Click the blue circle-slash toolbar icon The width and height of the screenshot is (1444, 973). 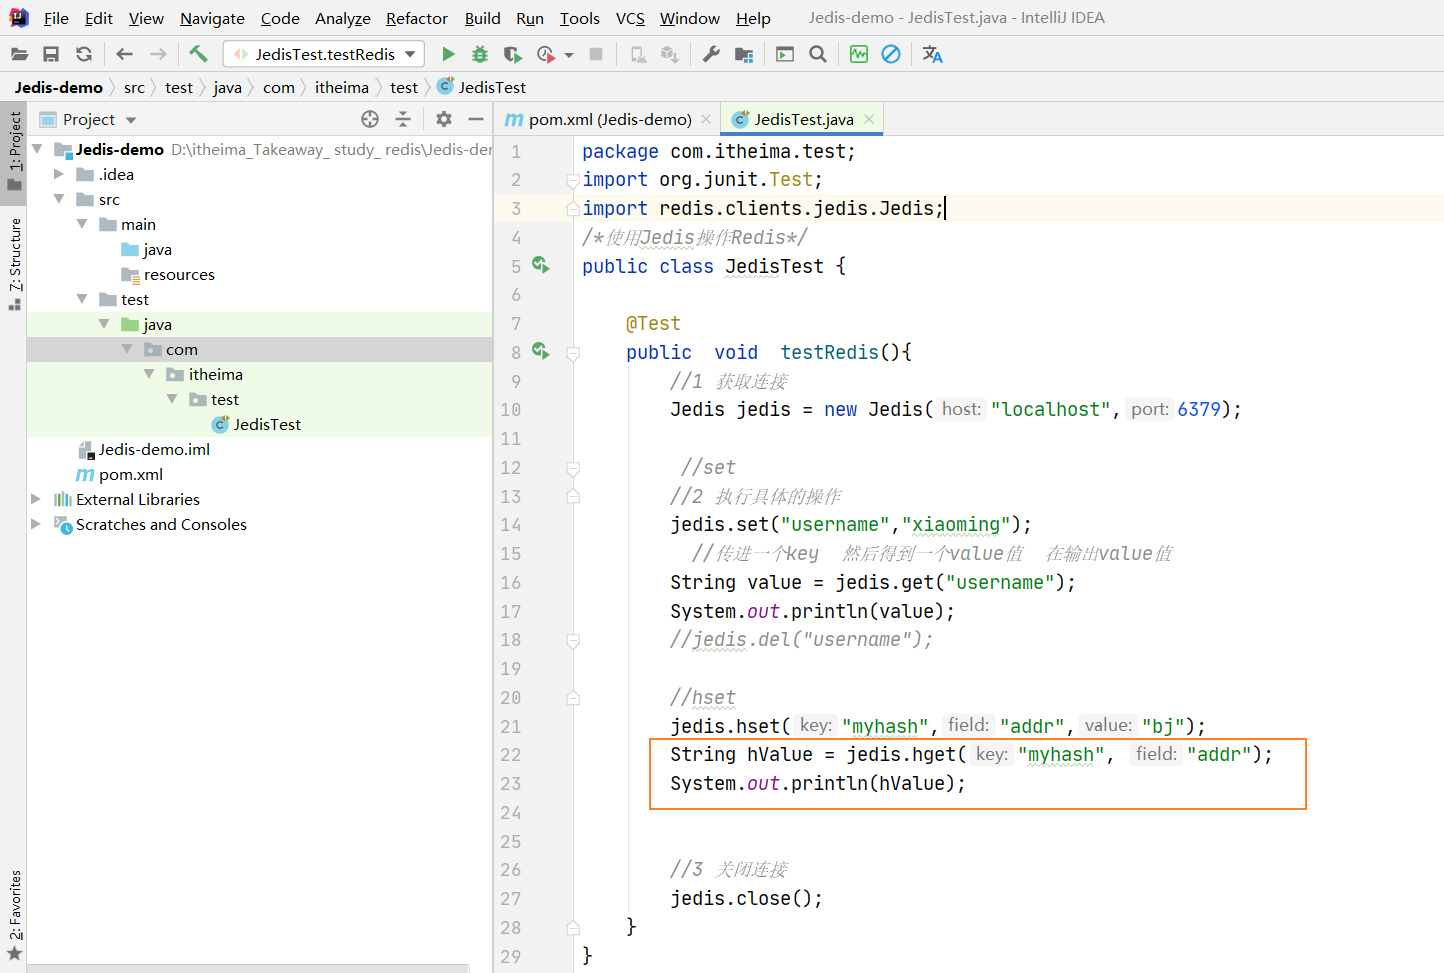891,54
